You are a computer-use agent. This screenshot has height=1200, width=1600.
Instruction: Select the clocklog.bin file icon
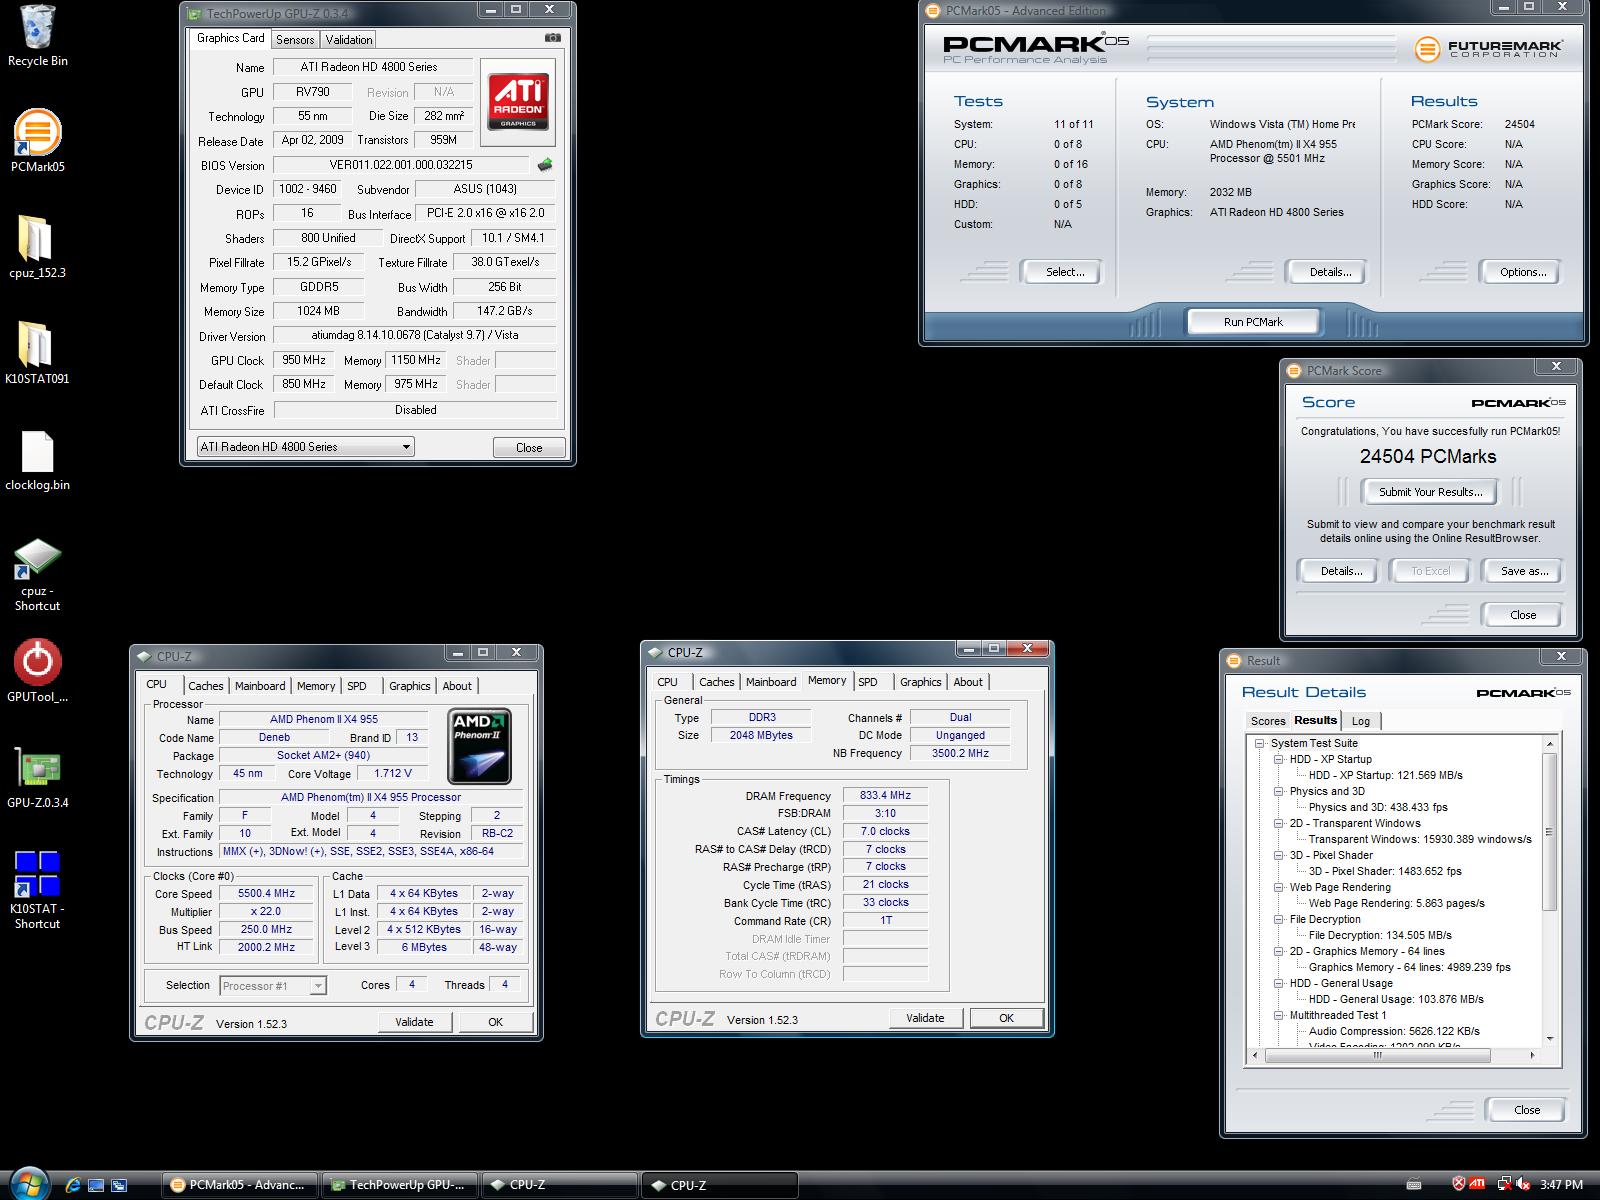(37, 461)
